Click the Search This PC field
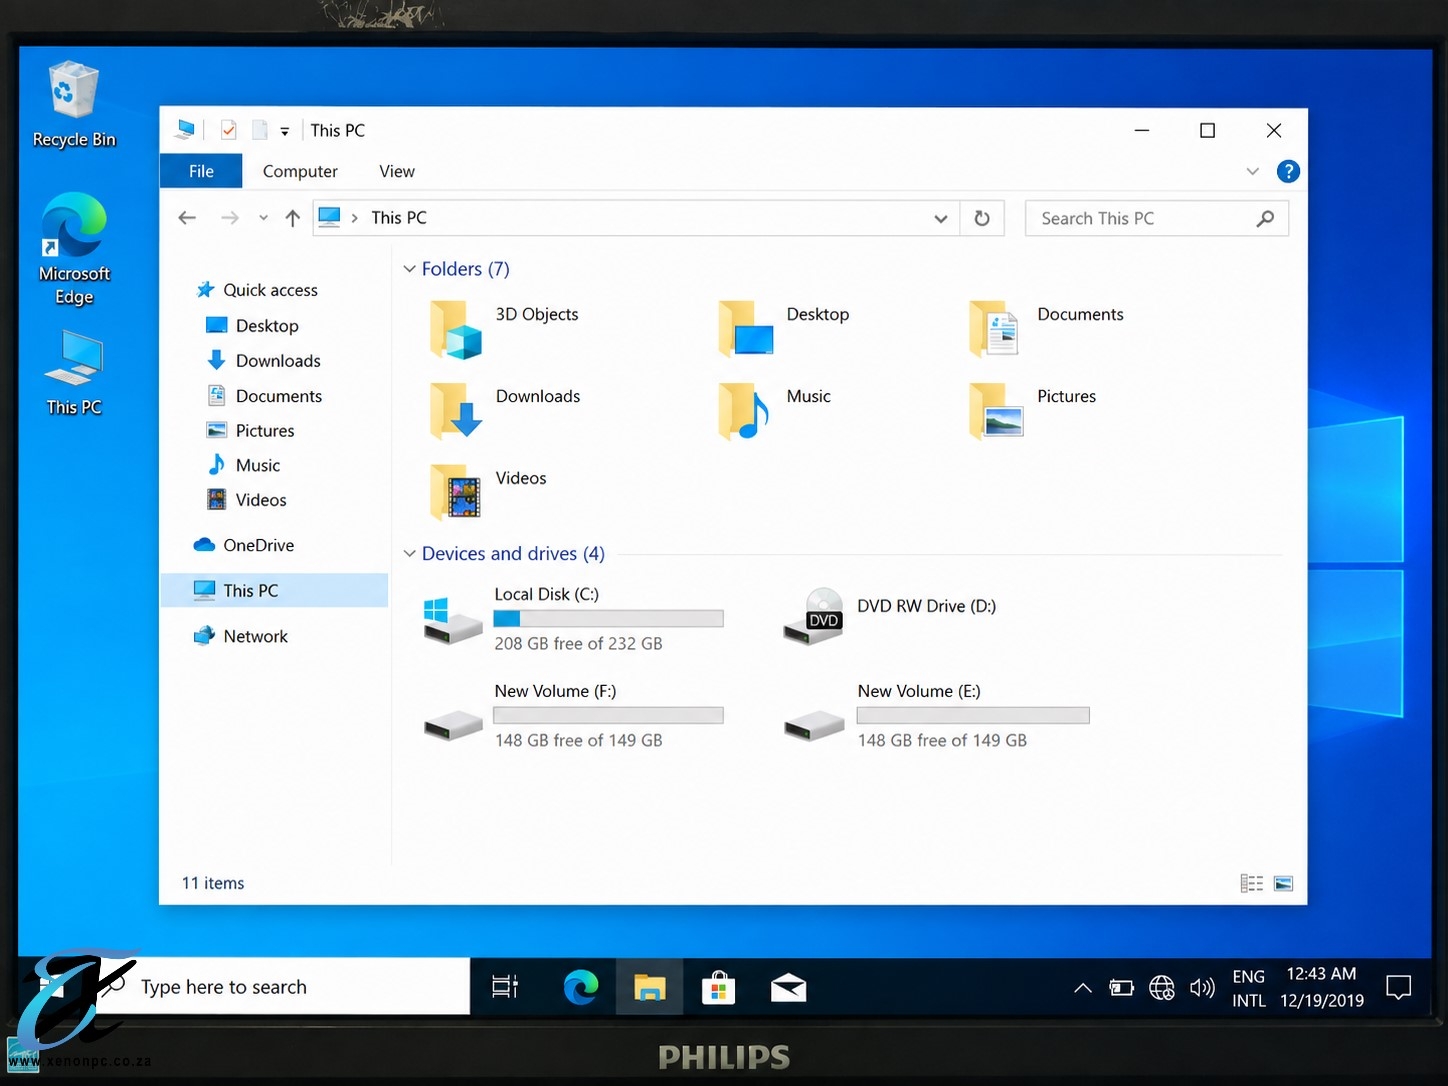This screenshot has width=1448, height=1086. point(1157,218)
